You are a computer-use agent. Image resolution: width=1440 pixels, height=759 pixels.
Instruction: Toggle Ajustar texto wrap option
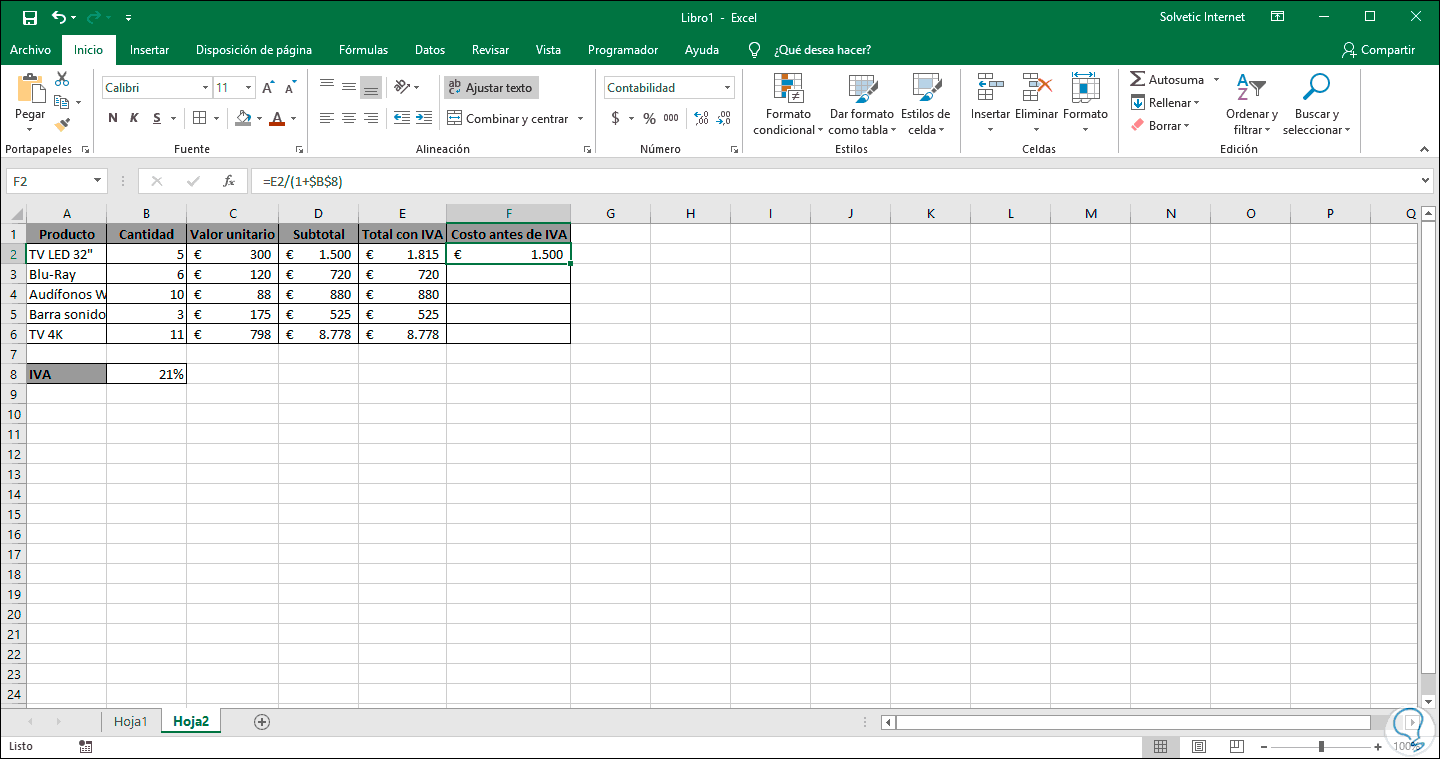coord(491,88)
